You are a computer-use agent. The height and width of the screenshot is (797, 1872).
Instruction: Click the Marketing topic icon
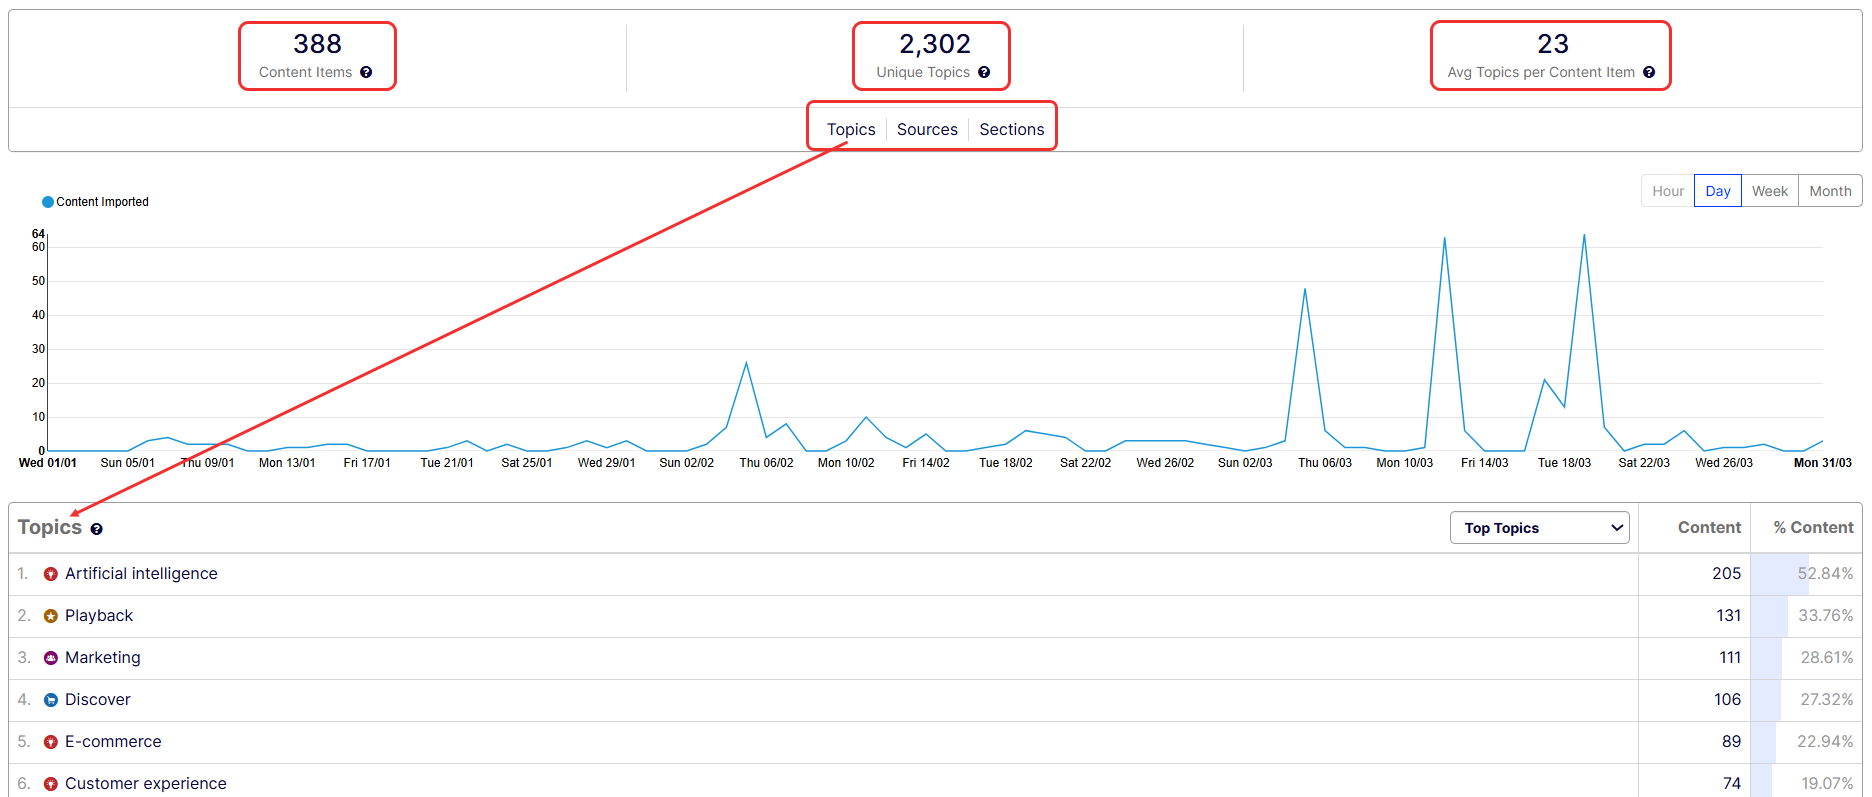coord(51,658)
